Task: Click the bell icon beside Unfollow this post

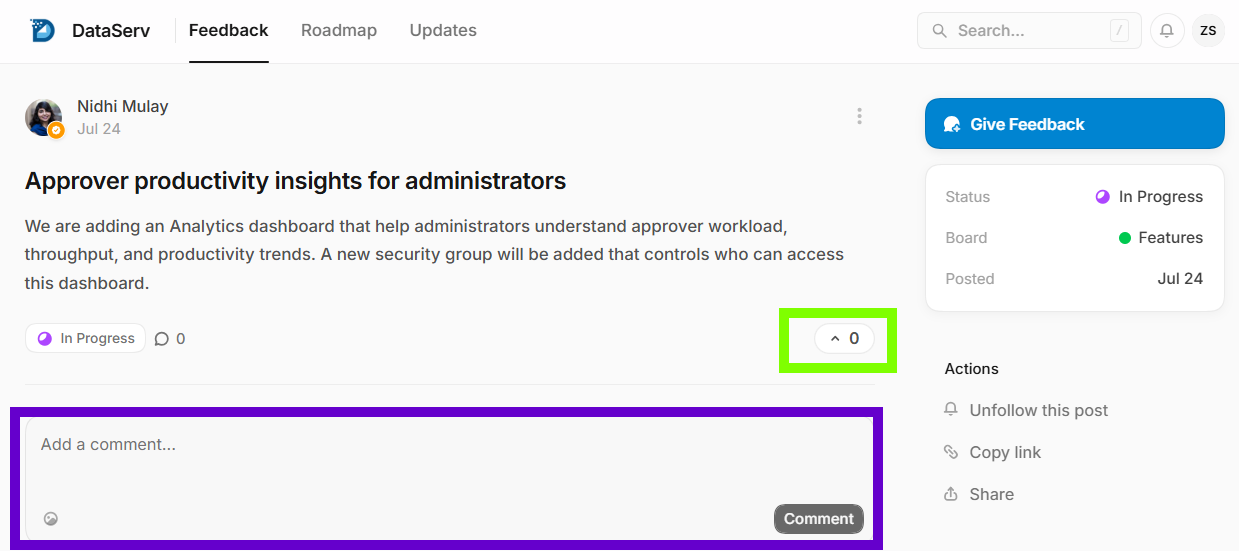Action: coord(951,410)
